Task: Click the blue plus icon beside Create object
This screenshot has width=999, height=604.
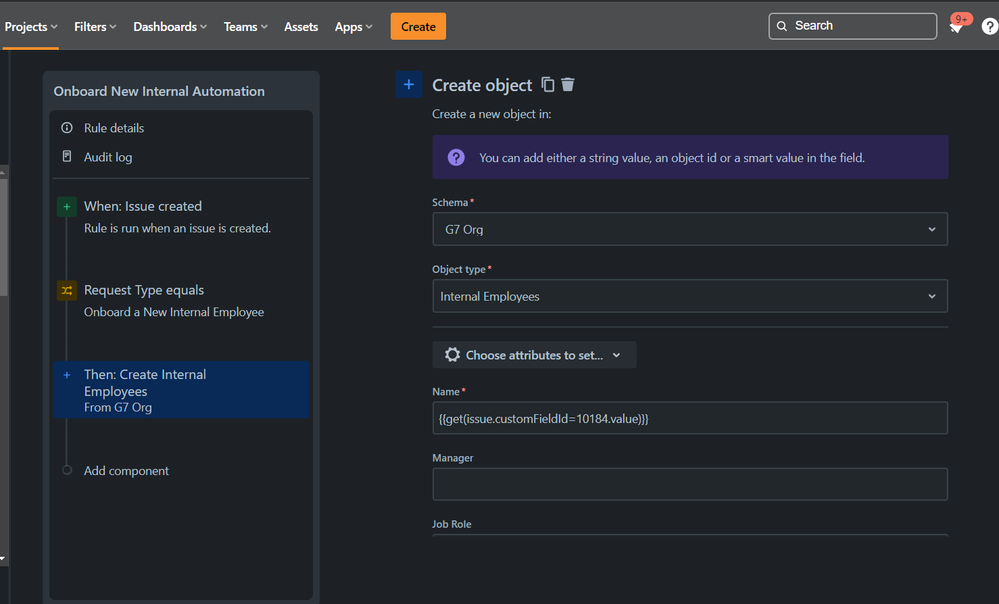Action: (408, 85)
